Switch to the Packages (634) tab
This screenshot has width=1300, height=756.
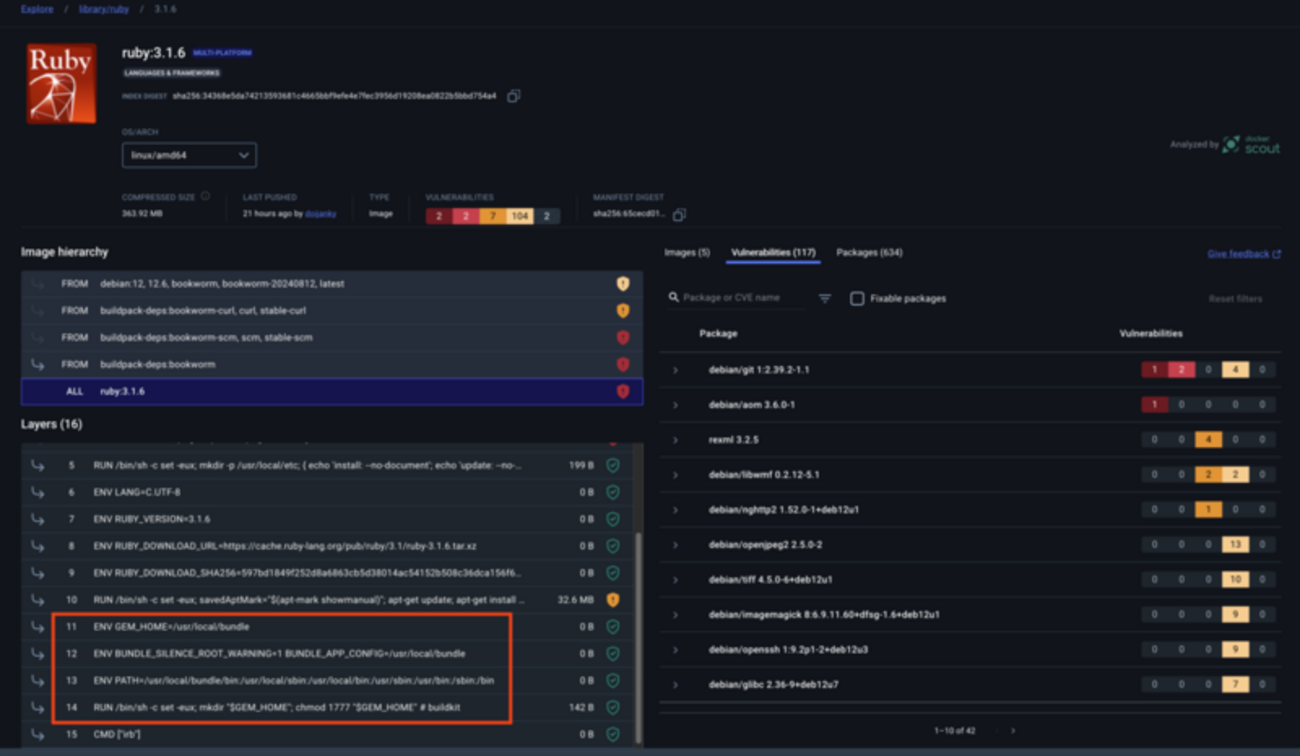(869, 253)
